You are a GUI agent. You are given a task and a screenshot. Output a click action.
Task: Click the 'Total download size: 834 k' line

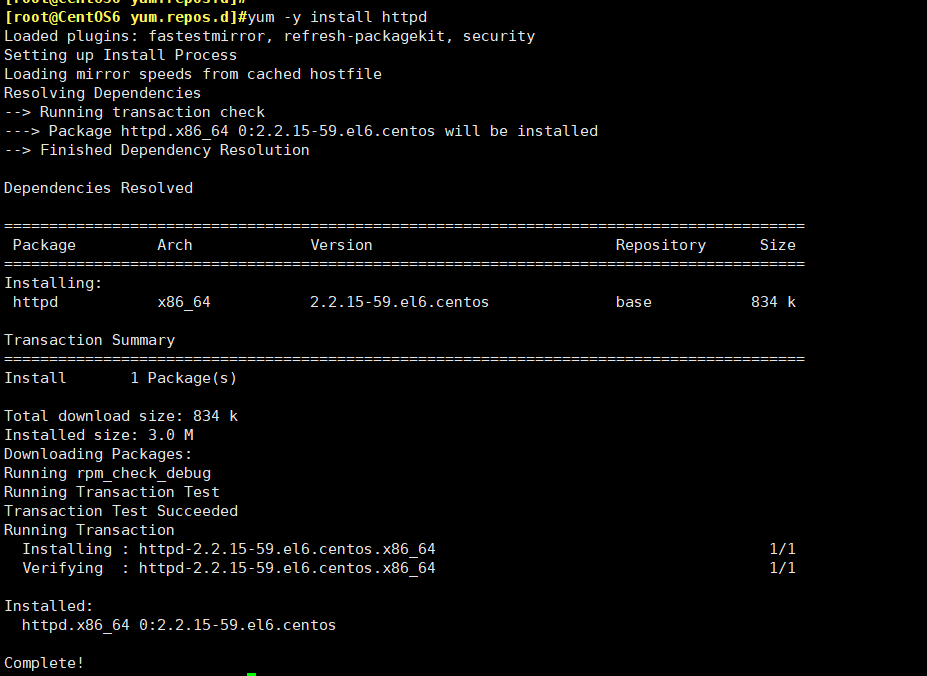(121, 416)
